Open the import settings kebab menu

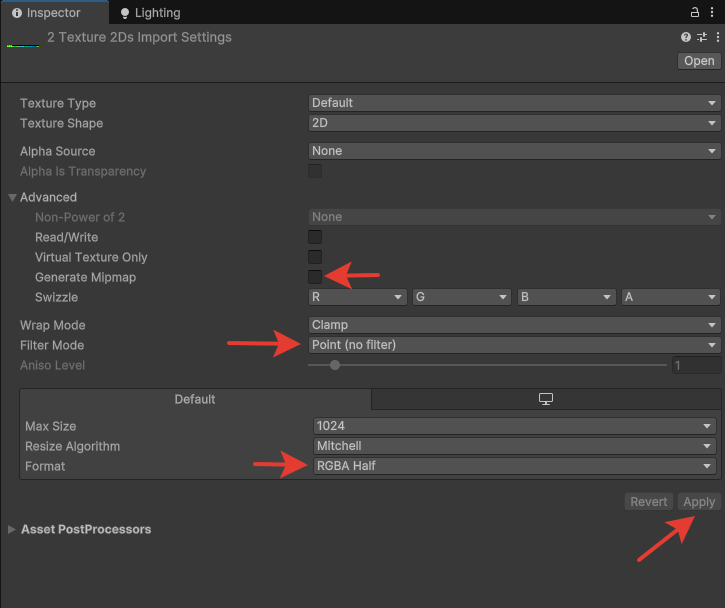point(718,37)
